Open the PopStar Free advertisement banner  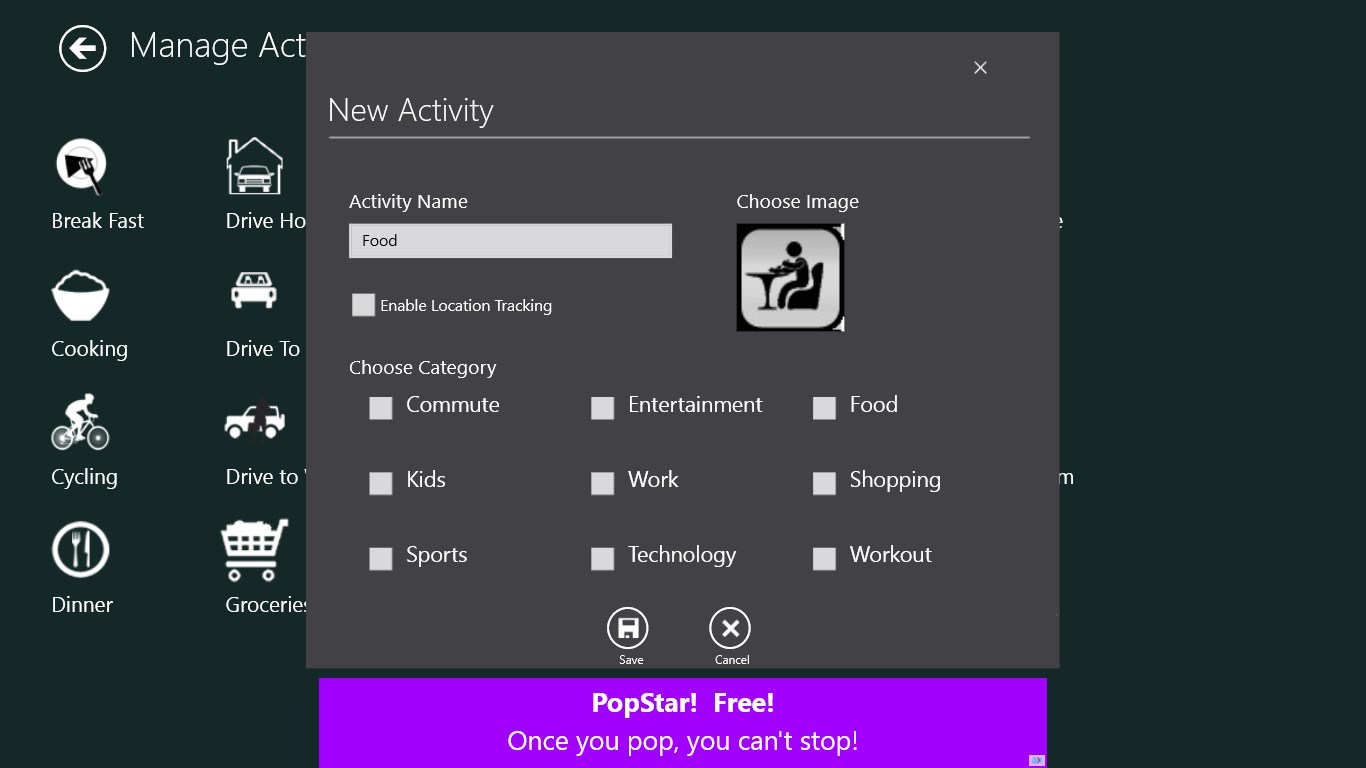pyautogui.click(x=683, y=722)
